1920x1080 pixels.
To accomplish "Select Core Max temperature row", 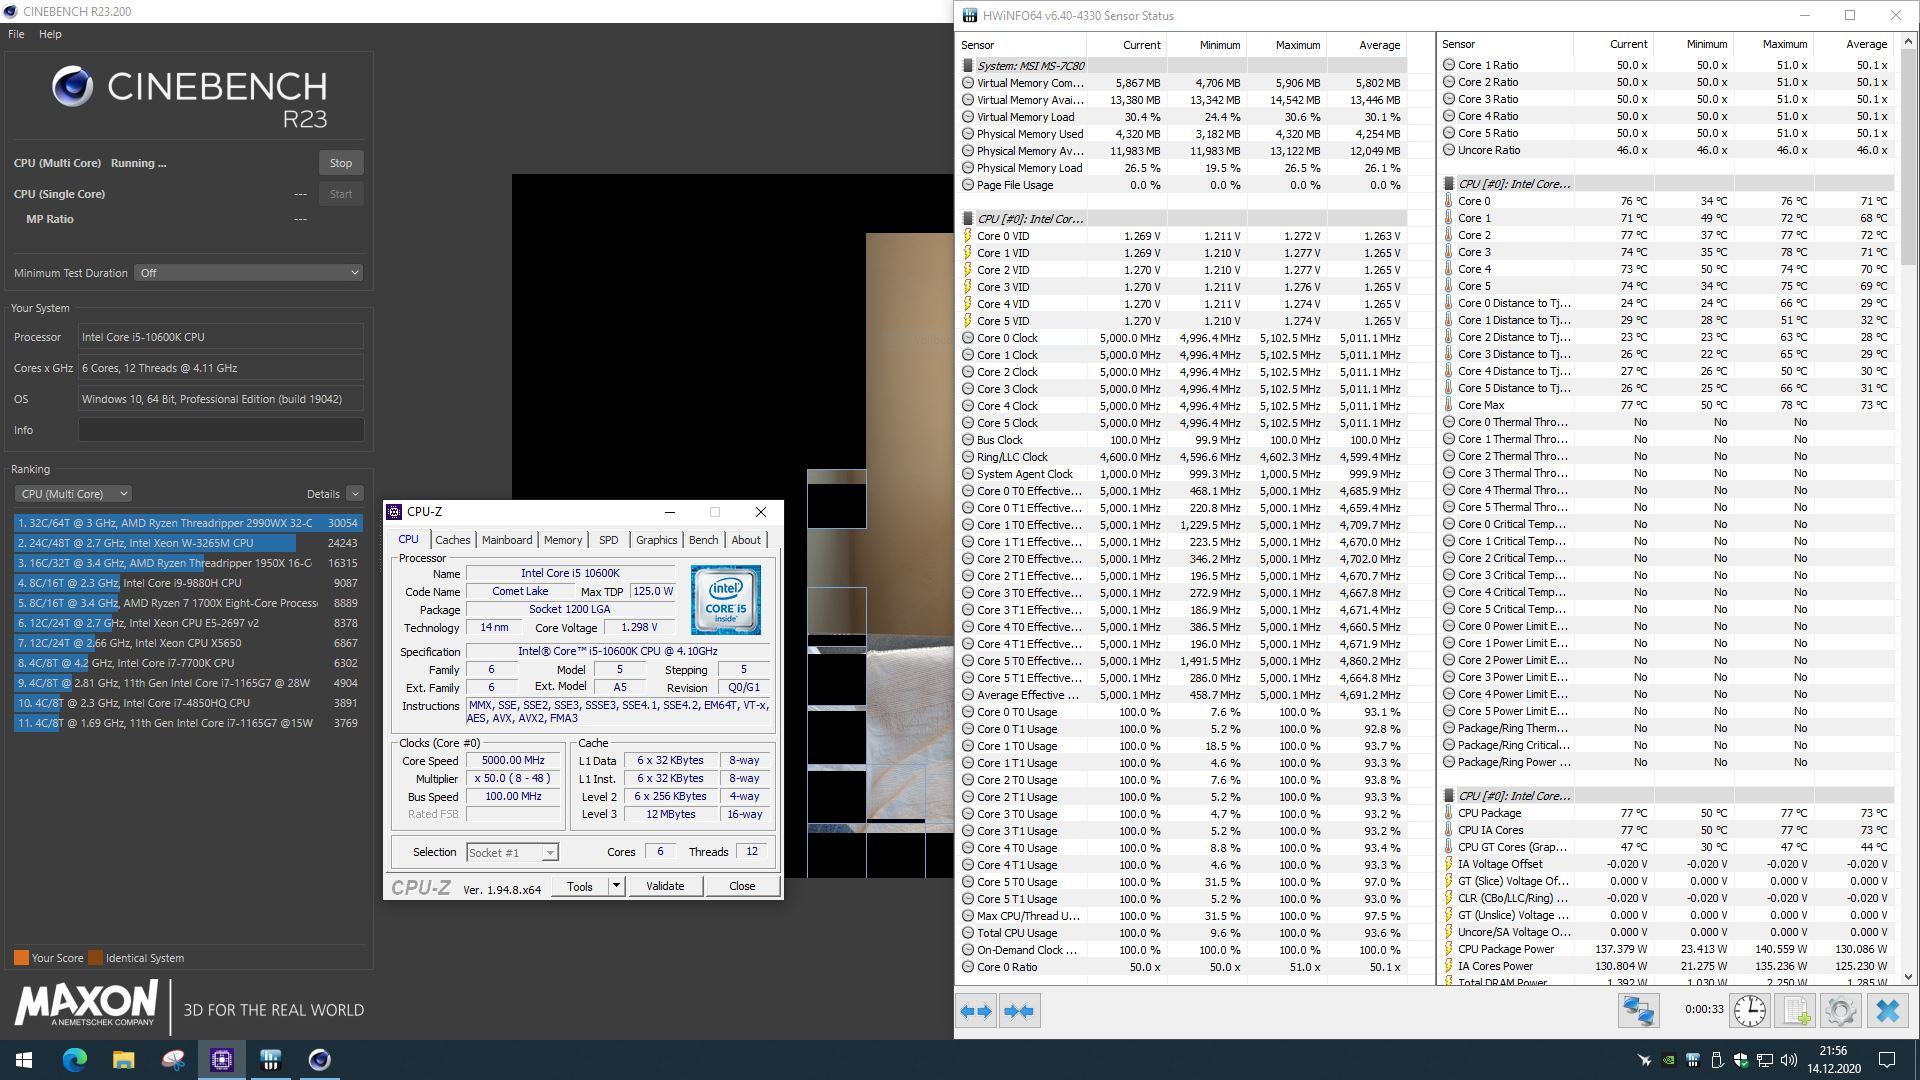I will click(x=1667, y=405).
